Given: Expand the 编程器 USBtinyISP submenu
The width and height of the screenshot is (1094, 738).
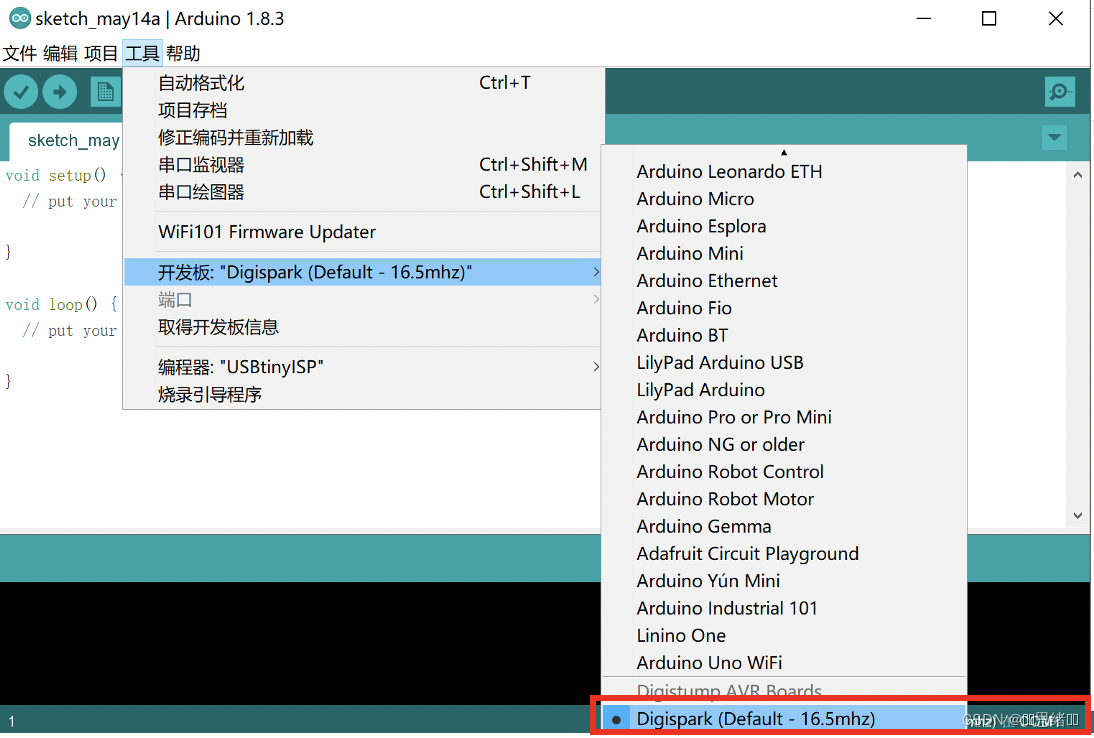Looking at the screenshot, I should [x=363, y=367].
